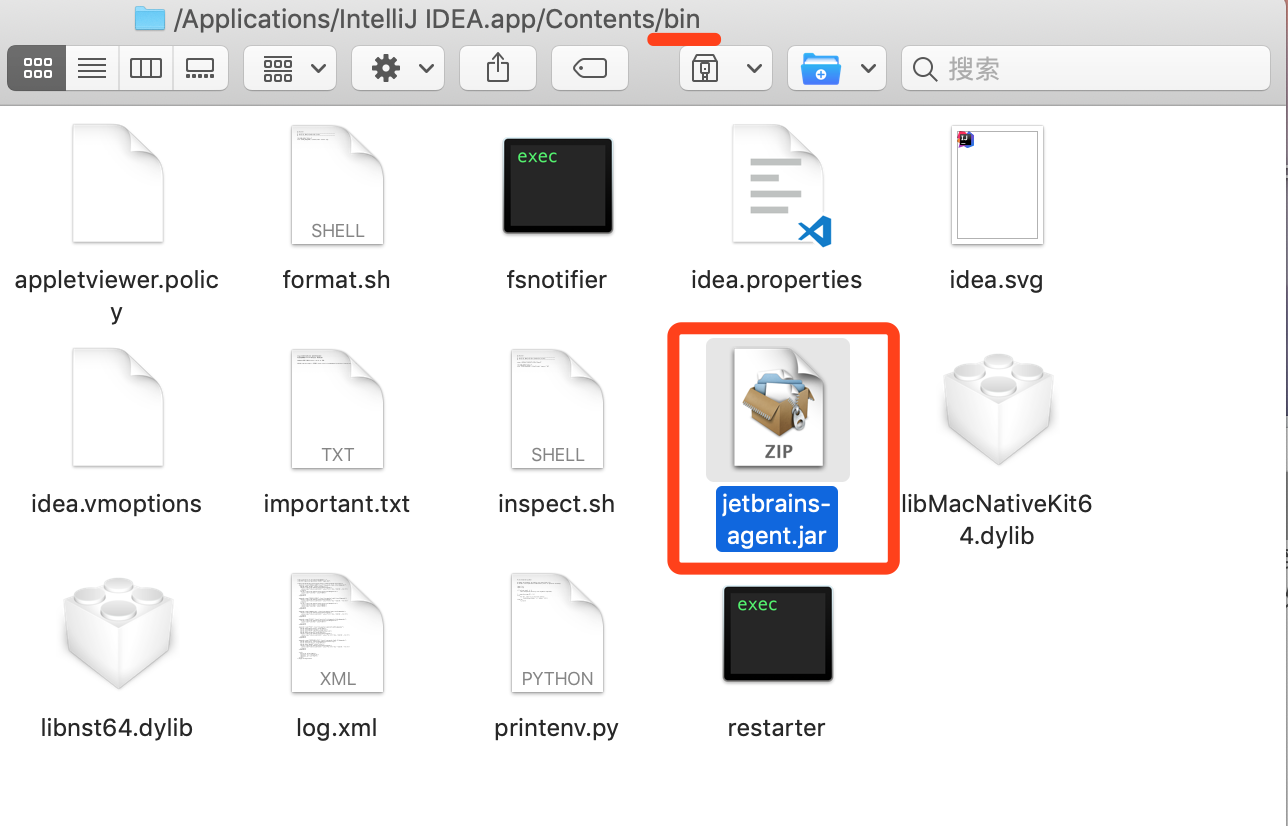Click the Edit Tags button
This screenshot has width=1288, height=826.
click(590, 68)
